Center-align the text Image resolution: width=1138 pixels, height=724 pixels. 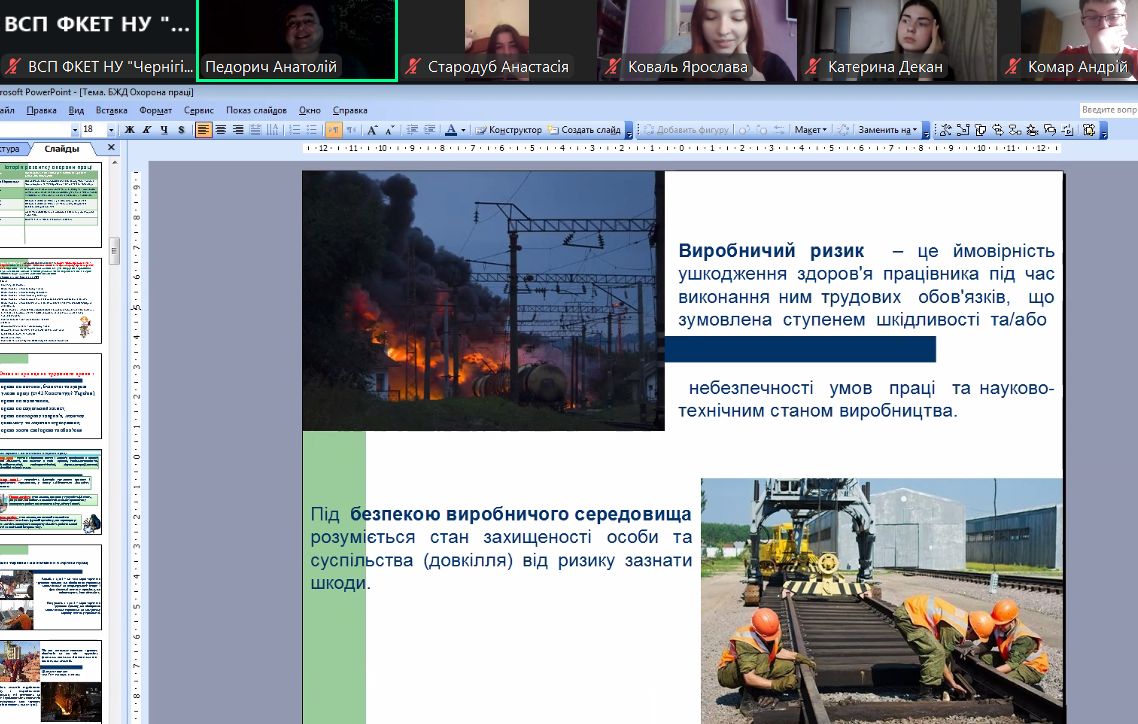pyautogui.click(x=221, y=130)
